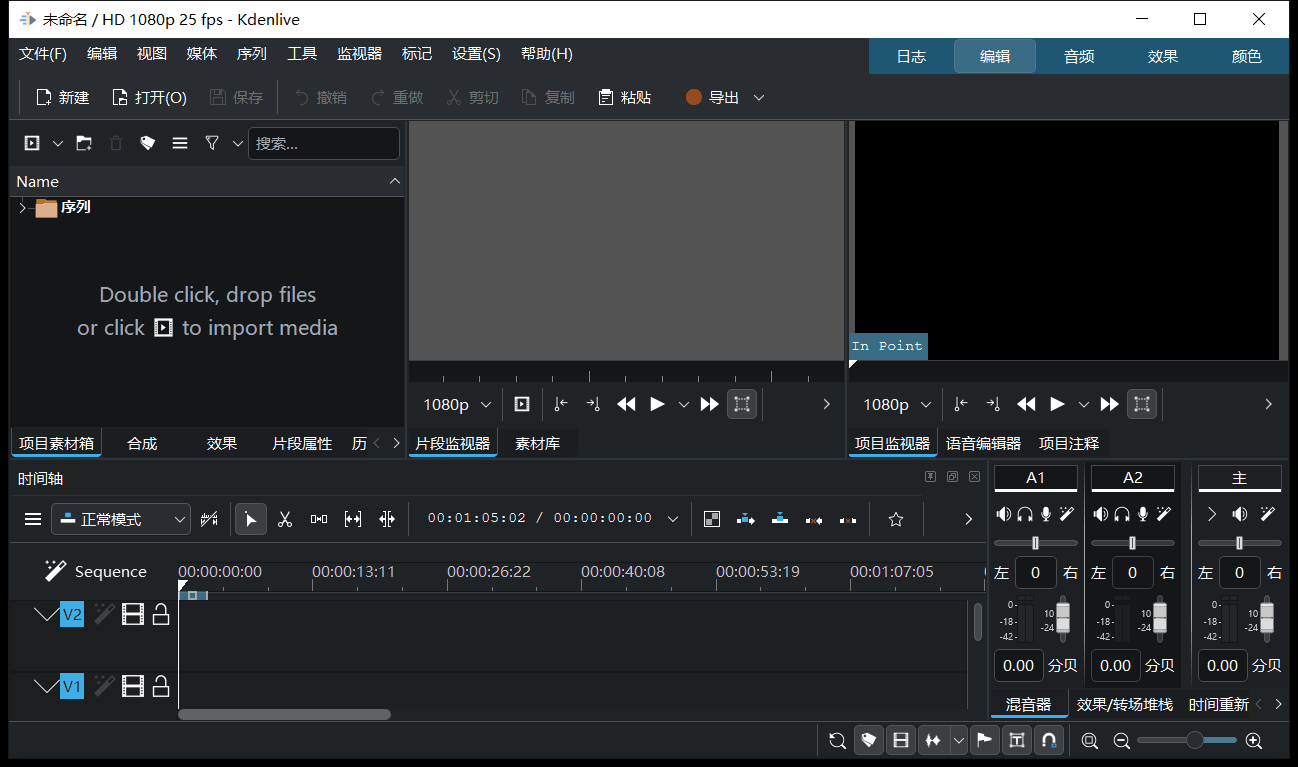1298x767 pixels.
Task: Mute audio channel A1 in mixer
Action: tap(1004, 514)
